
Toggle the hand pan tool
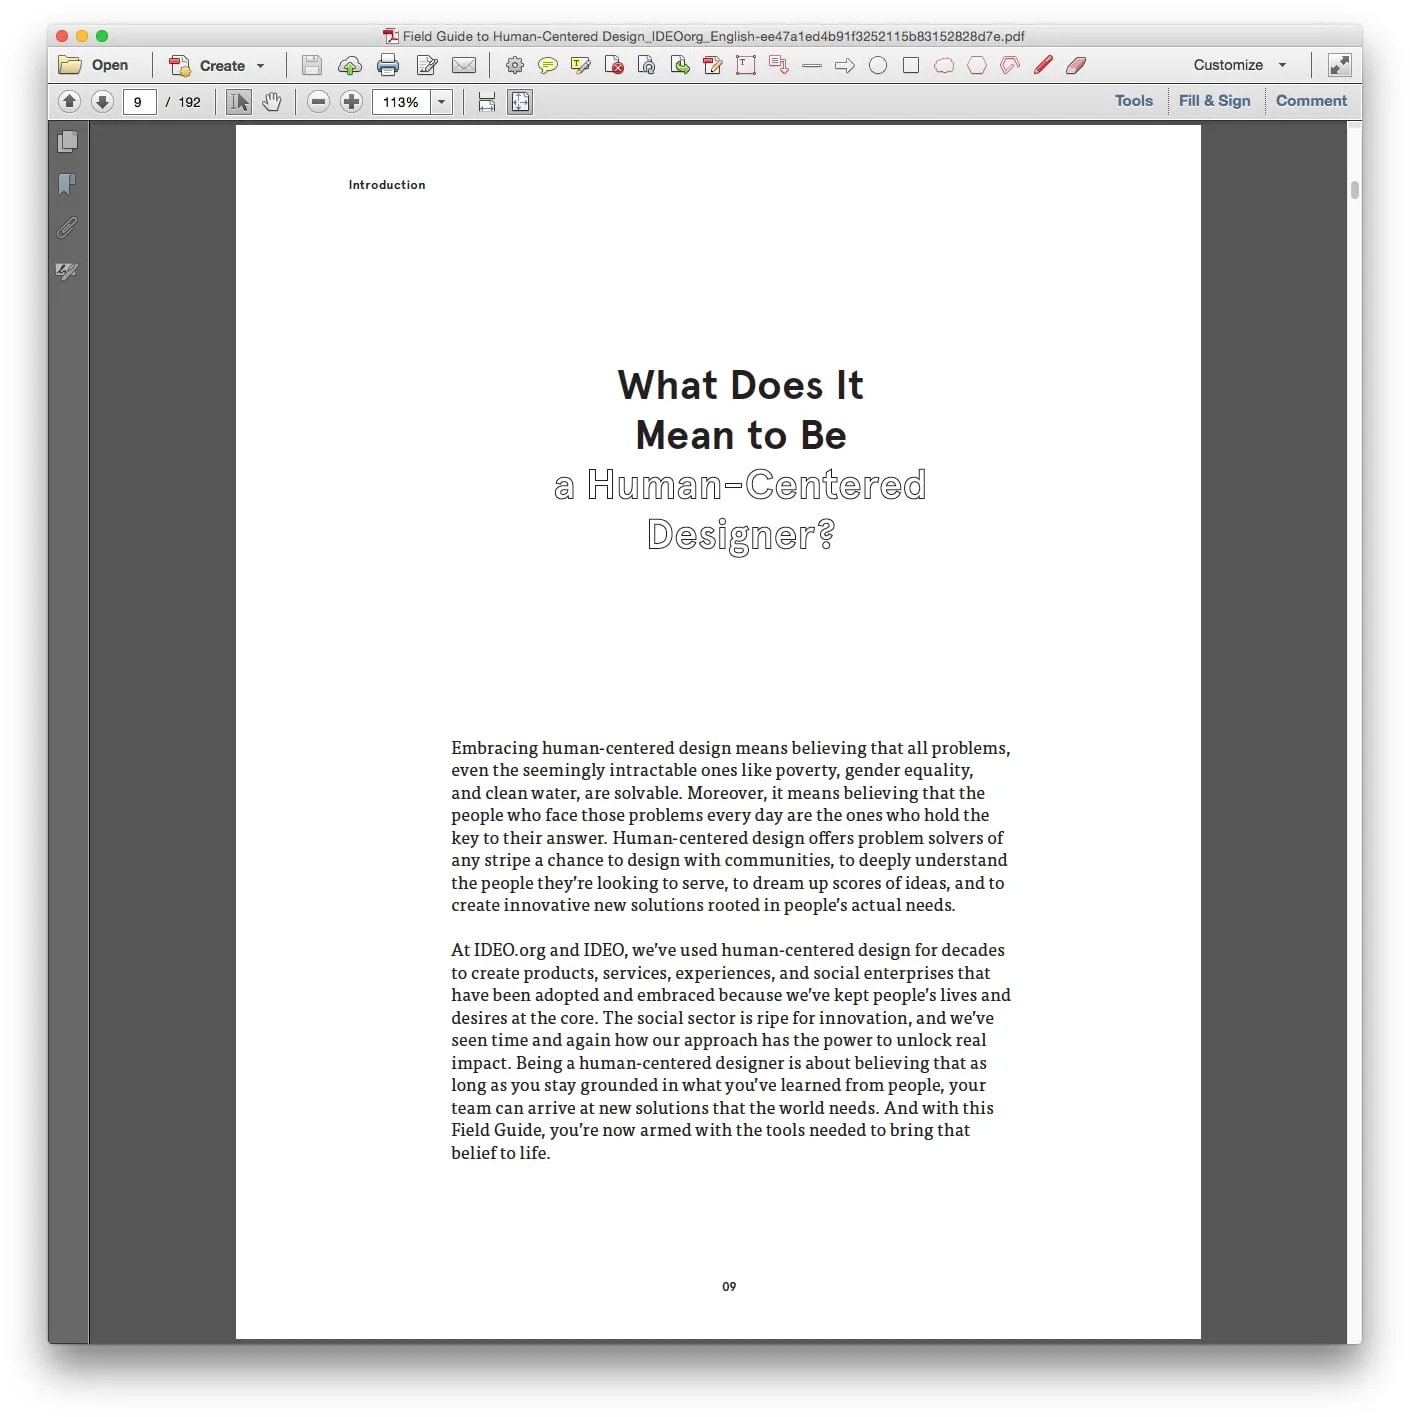[x=271, y=102]
